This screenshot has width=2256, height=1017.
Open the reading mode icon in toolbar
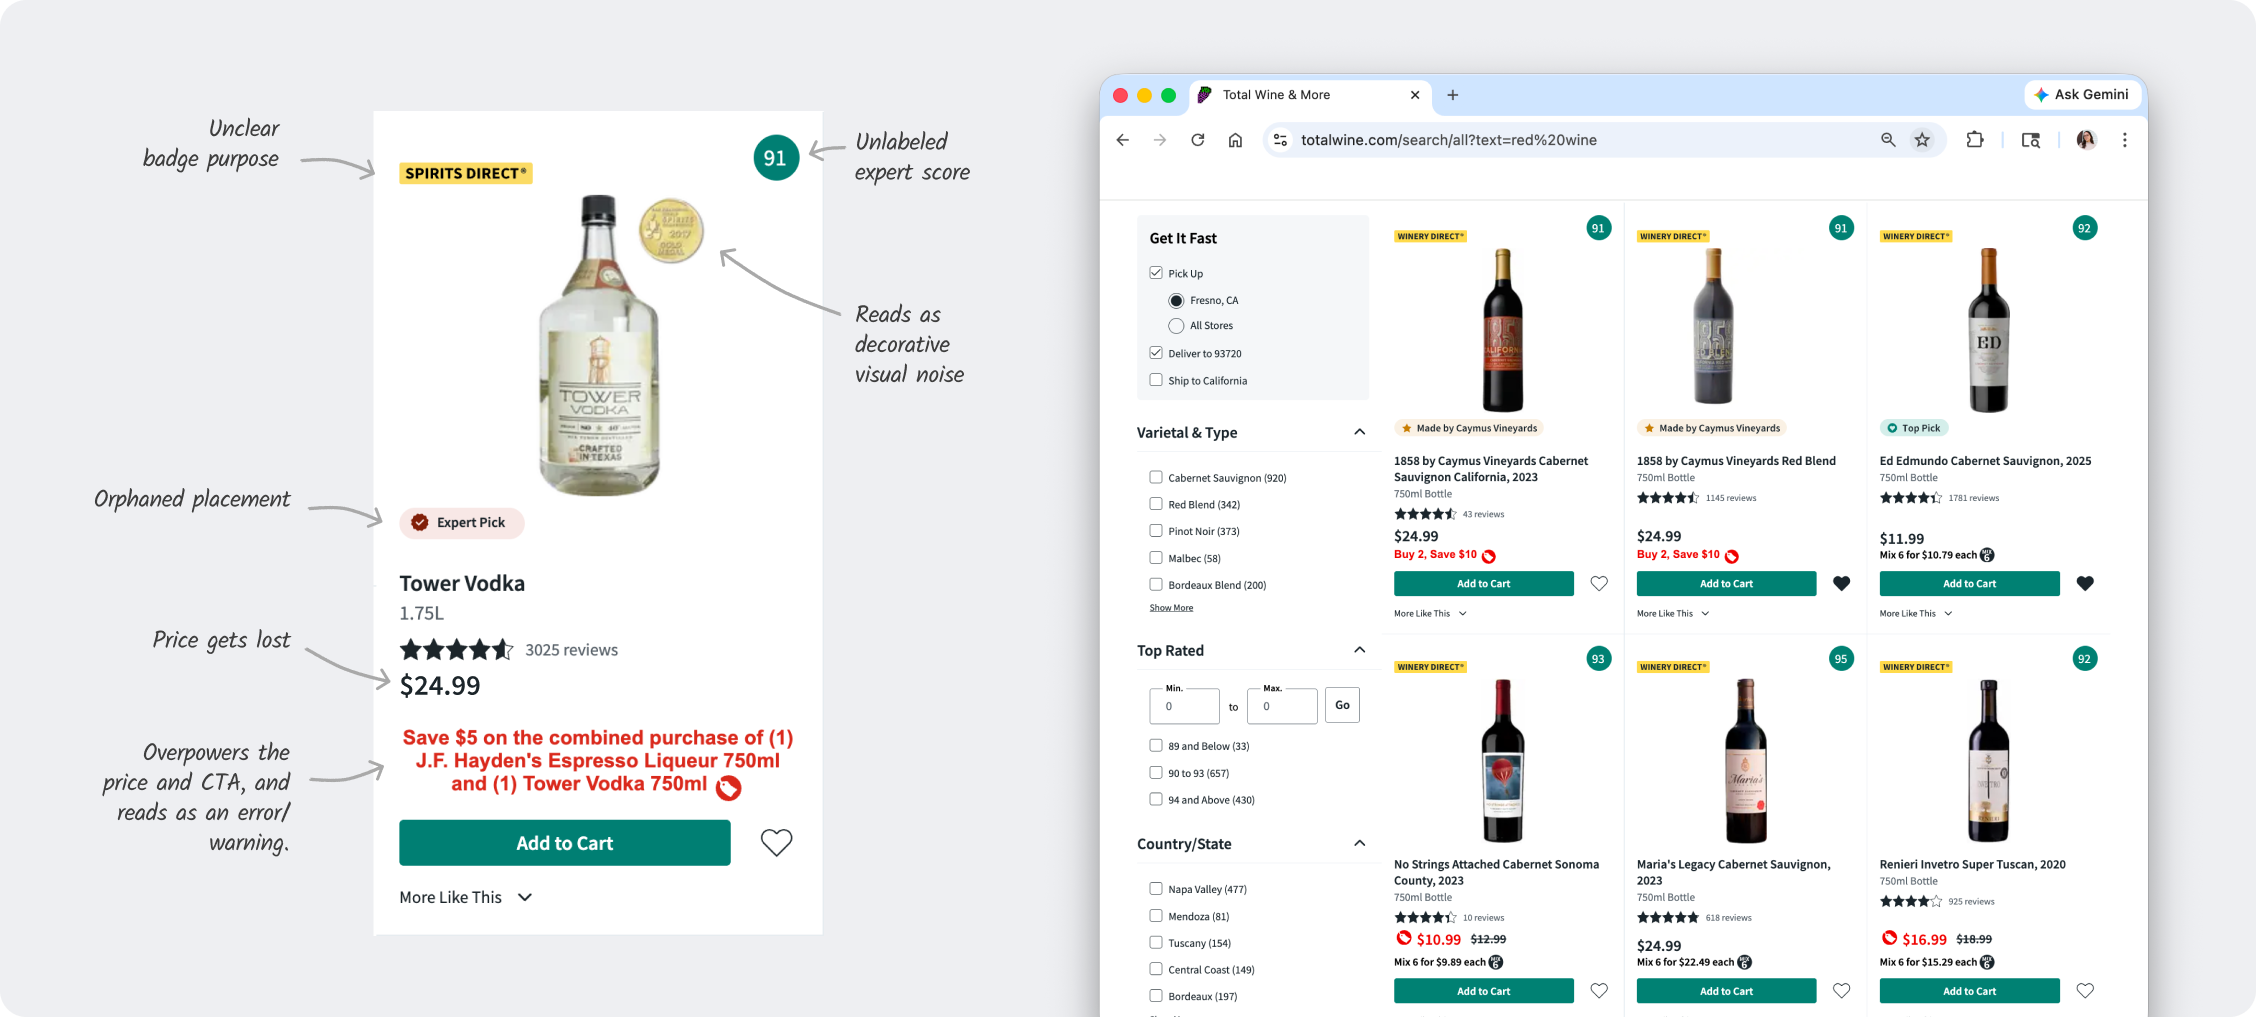(x=2031, y=140)
